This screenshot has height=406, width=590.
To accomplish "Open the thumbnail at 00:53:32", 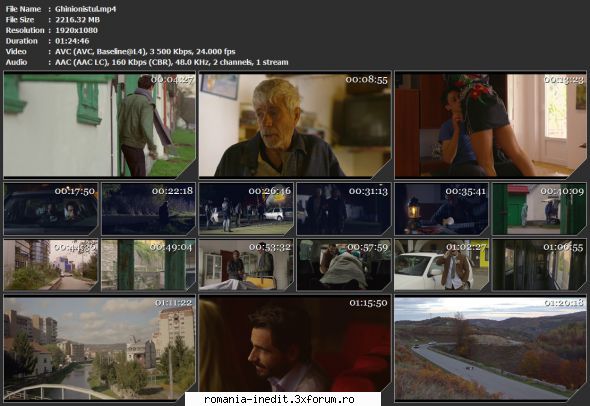I will (246, 265).
